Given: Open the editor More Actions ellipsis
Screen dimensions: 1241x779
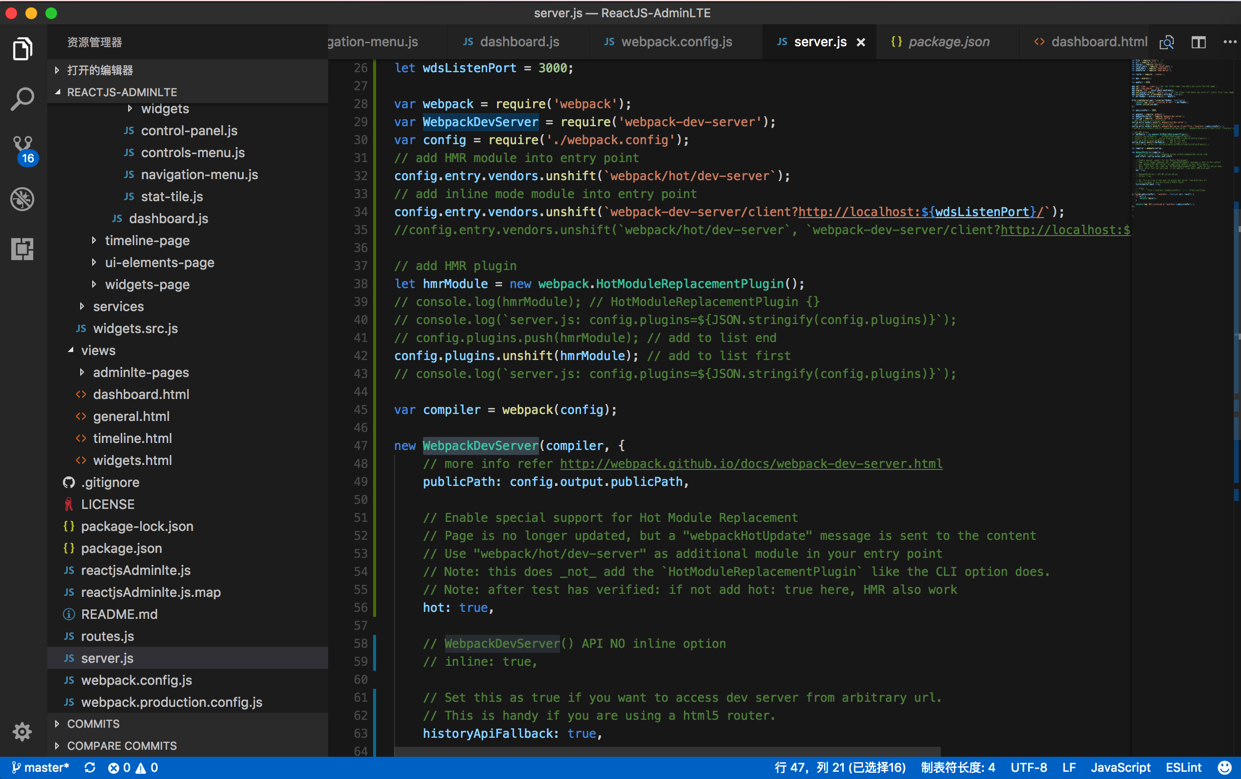Looking at the screenshot, I should [1229, 42].
